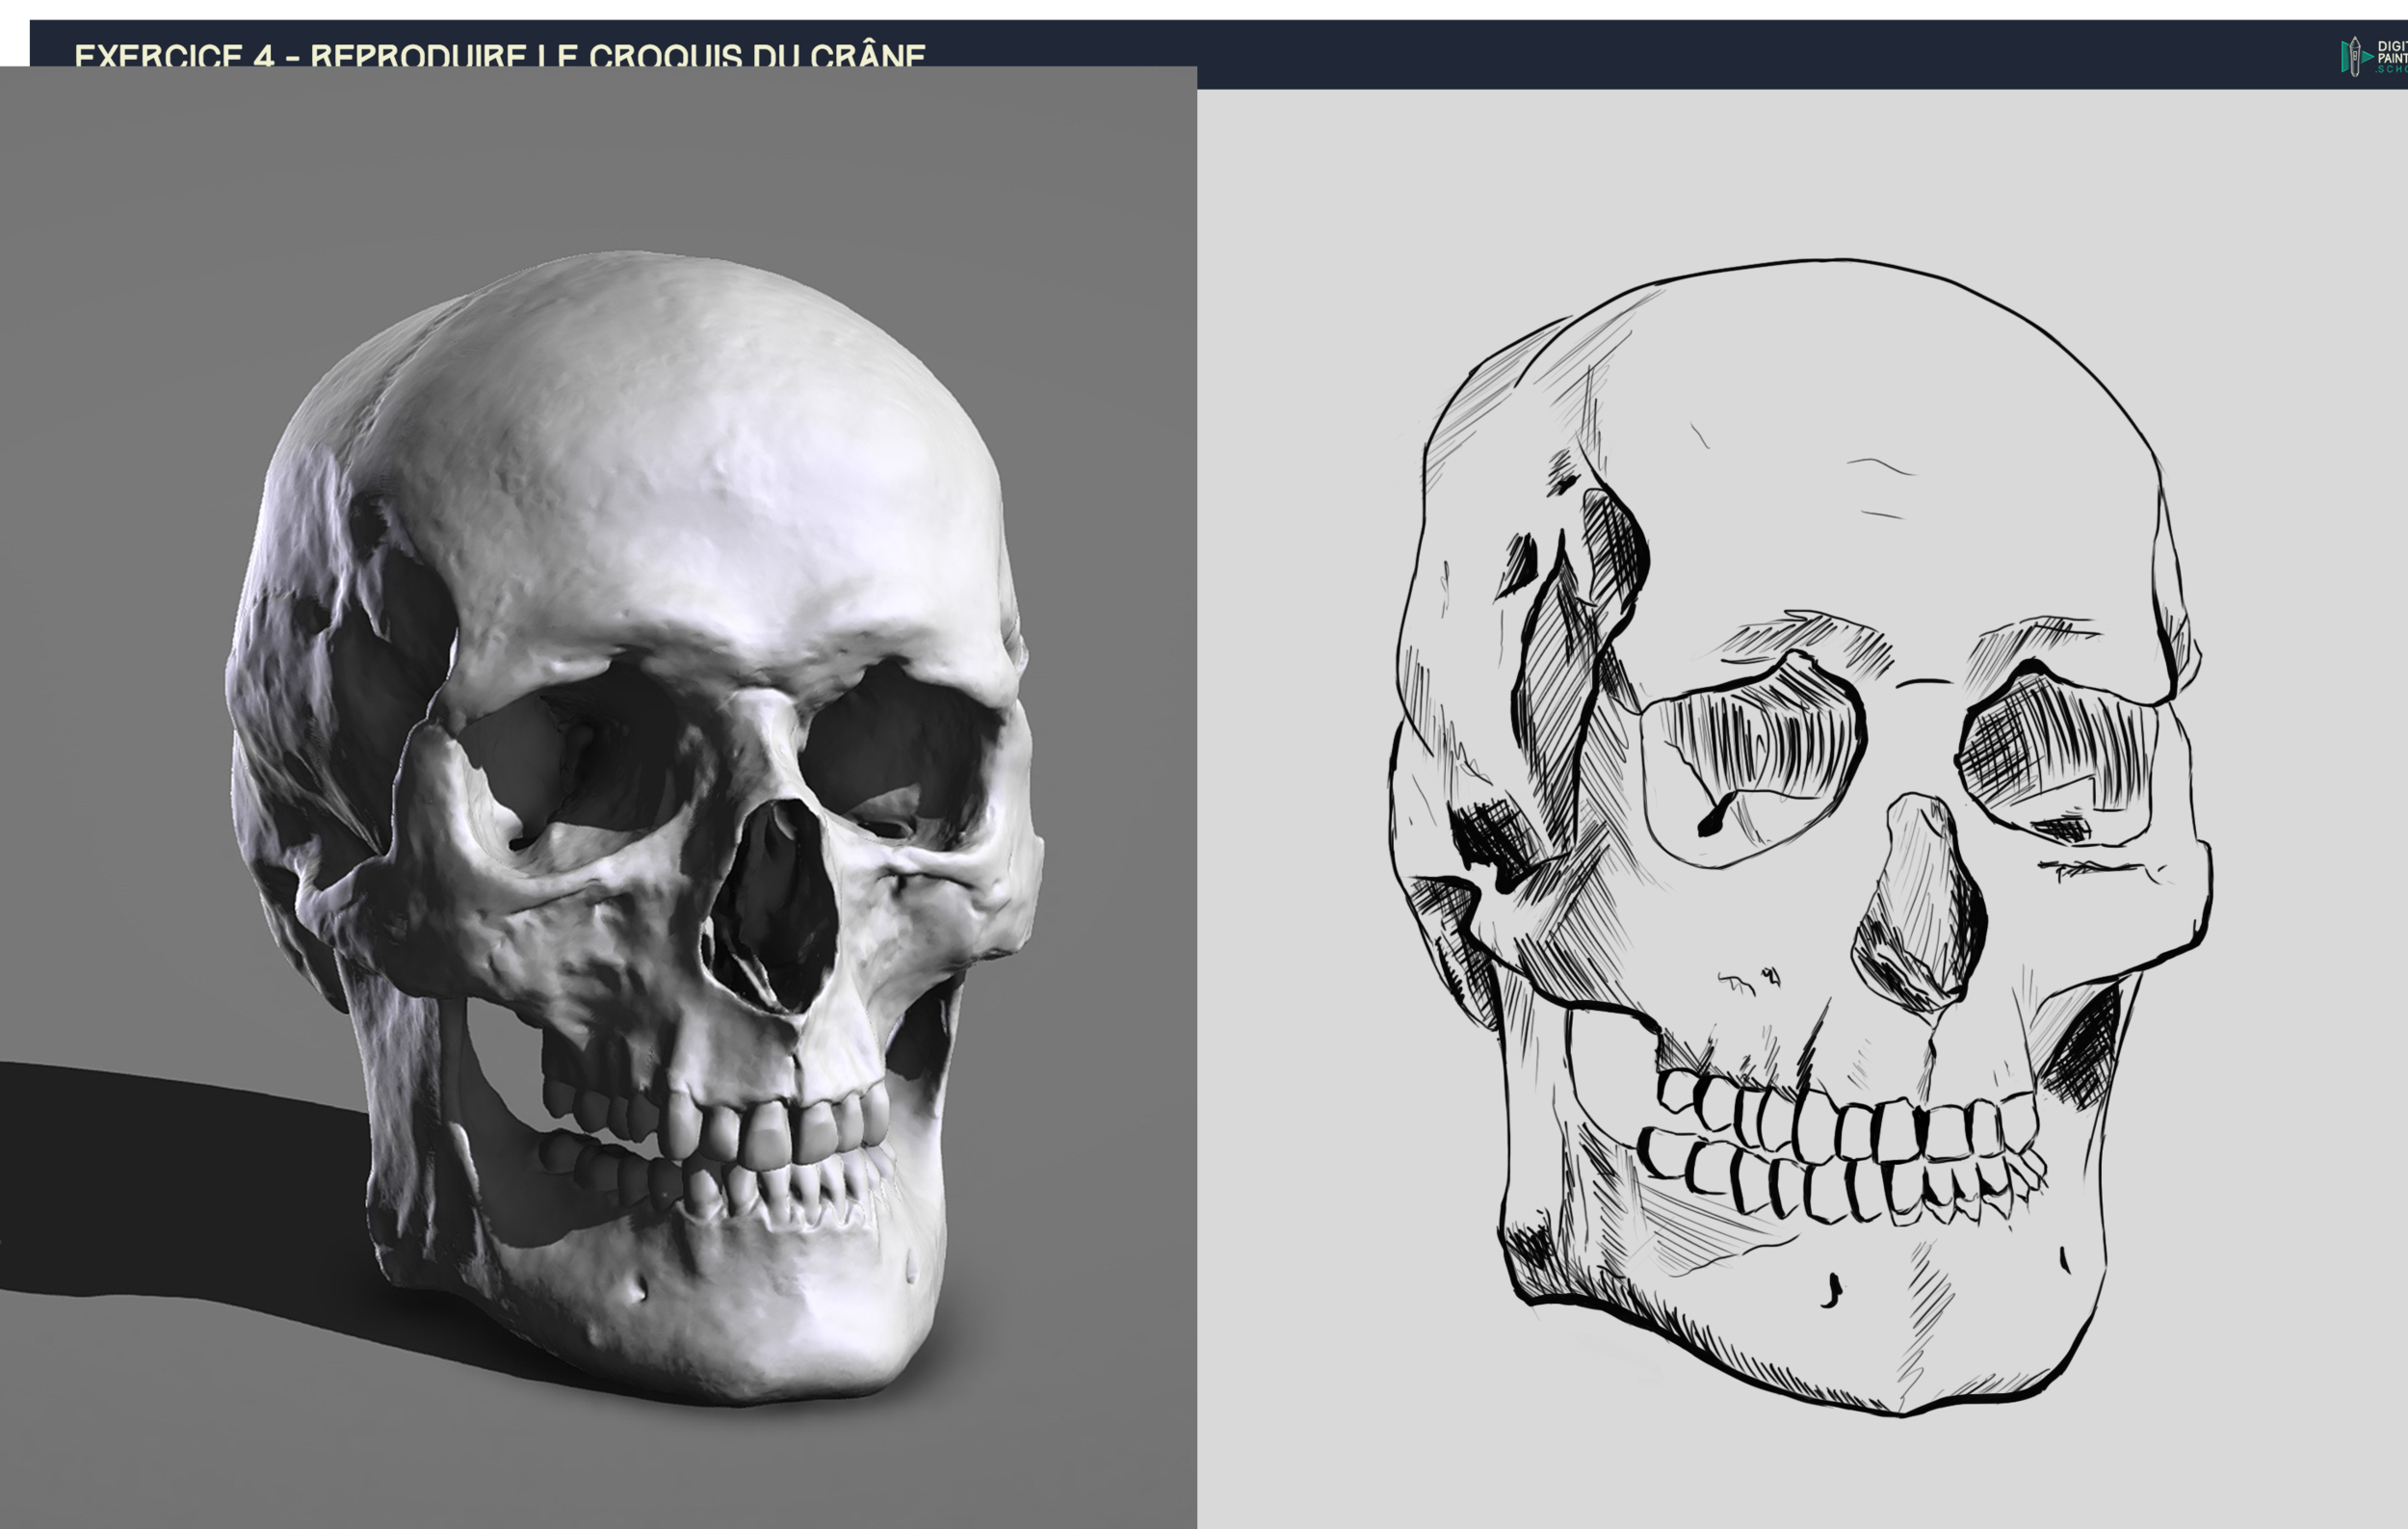This screenshot has width=2408, height=1529.
Task: Click the green arrow right of the pen icon
Action: tap(2368, 56)
